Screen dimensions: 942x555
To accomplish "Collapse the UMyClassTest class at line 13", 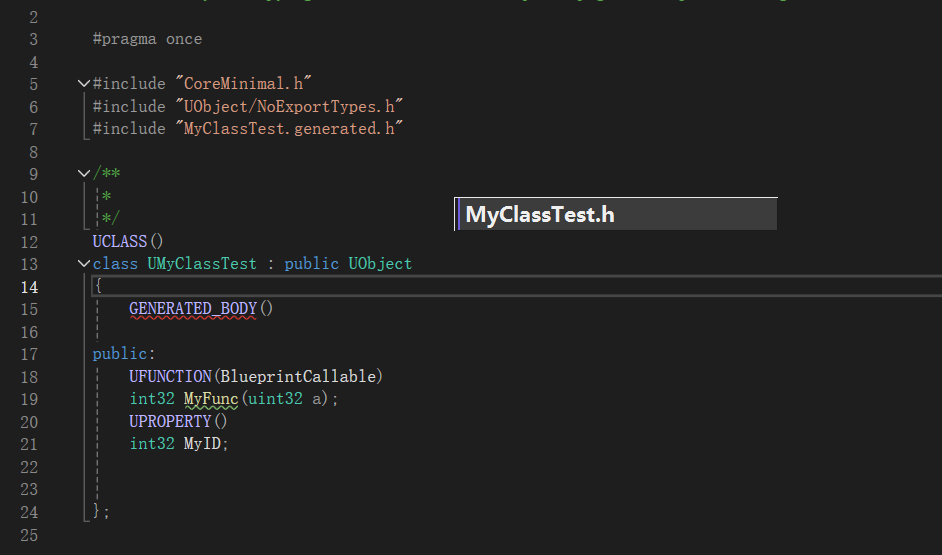I will click(84, 263).
